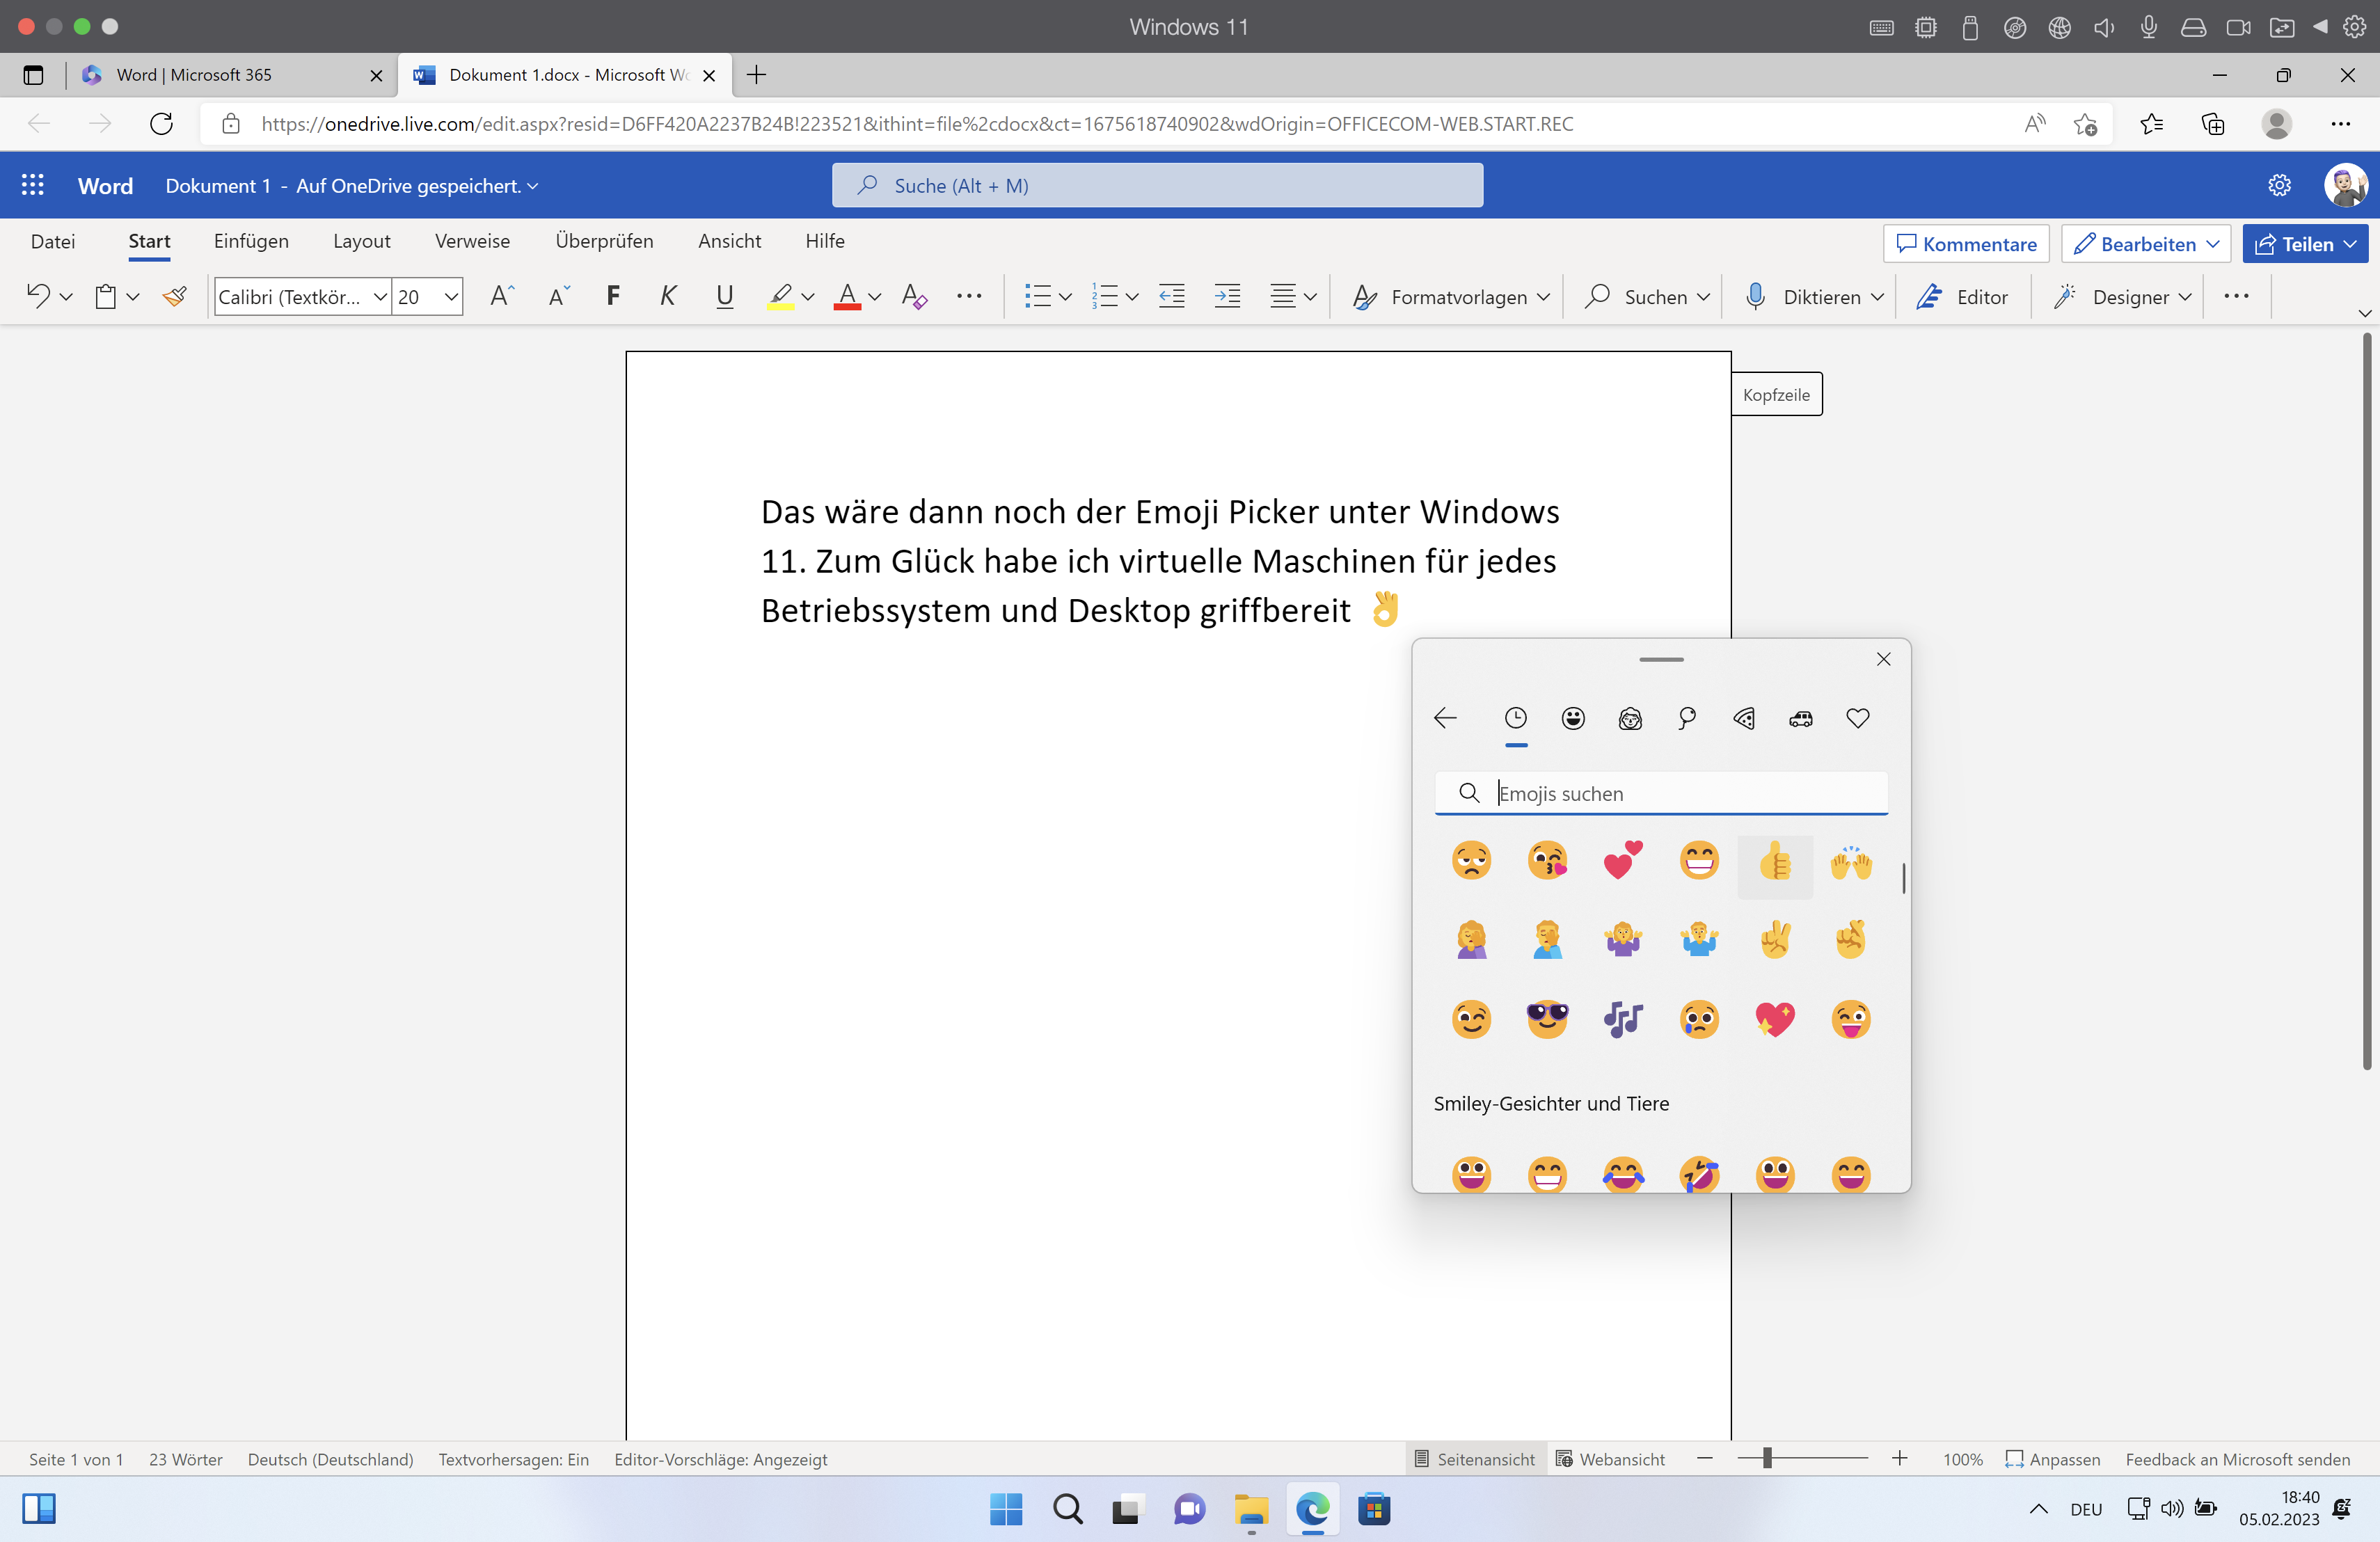The height and width of the screenshot is (1542, 2380).
Task: Open the Kommentare pane
Action: click(x=1966, y=244)
